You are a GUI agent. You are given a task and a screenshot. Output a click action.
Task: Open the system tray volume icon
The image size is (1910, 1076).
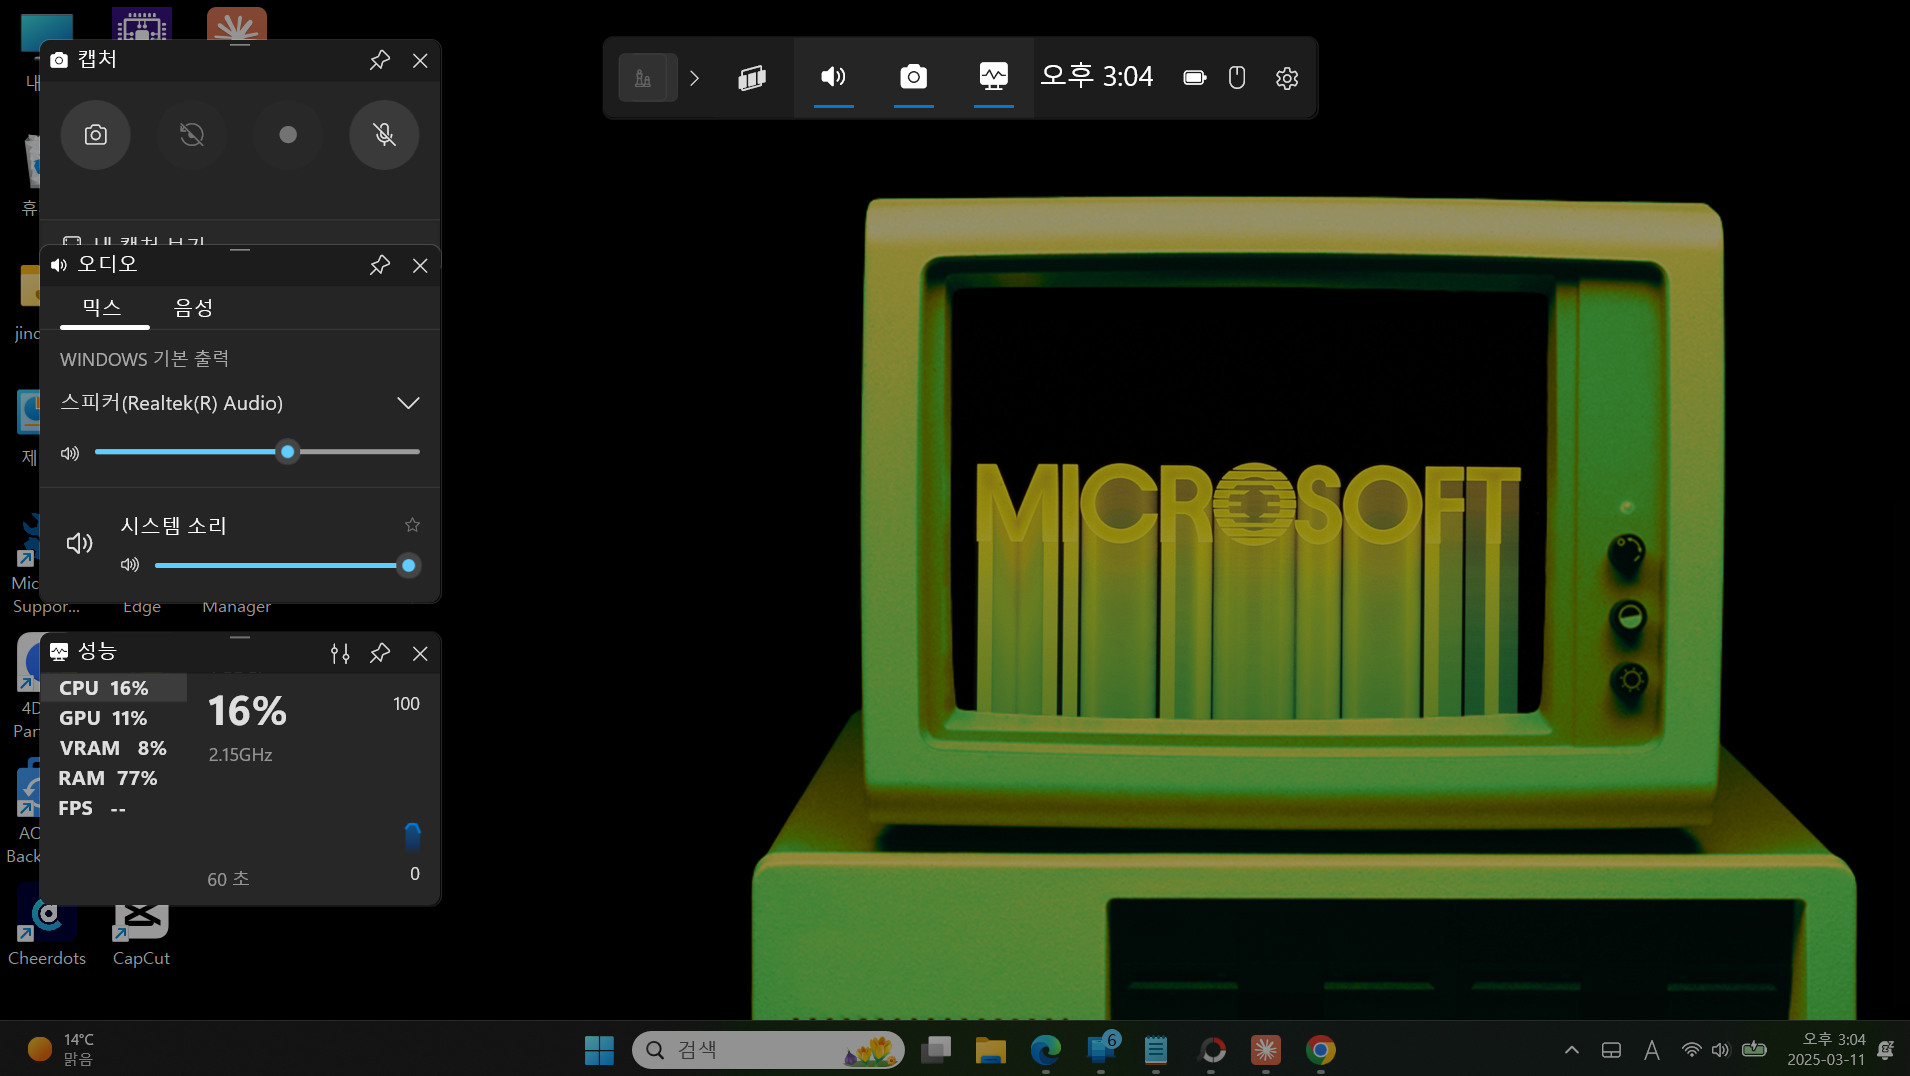(1720, 1050)
